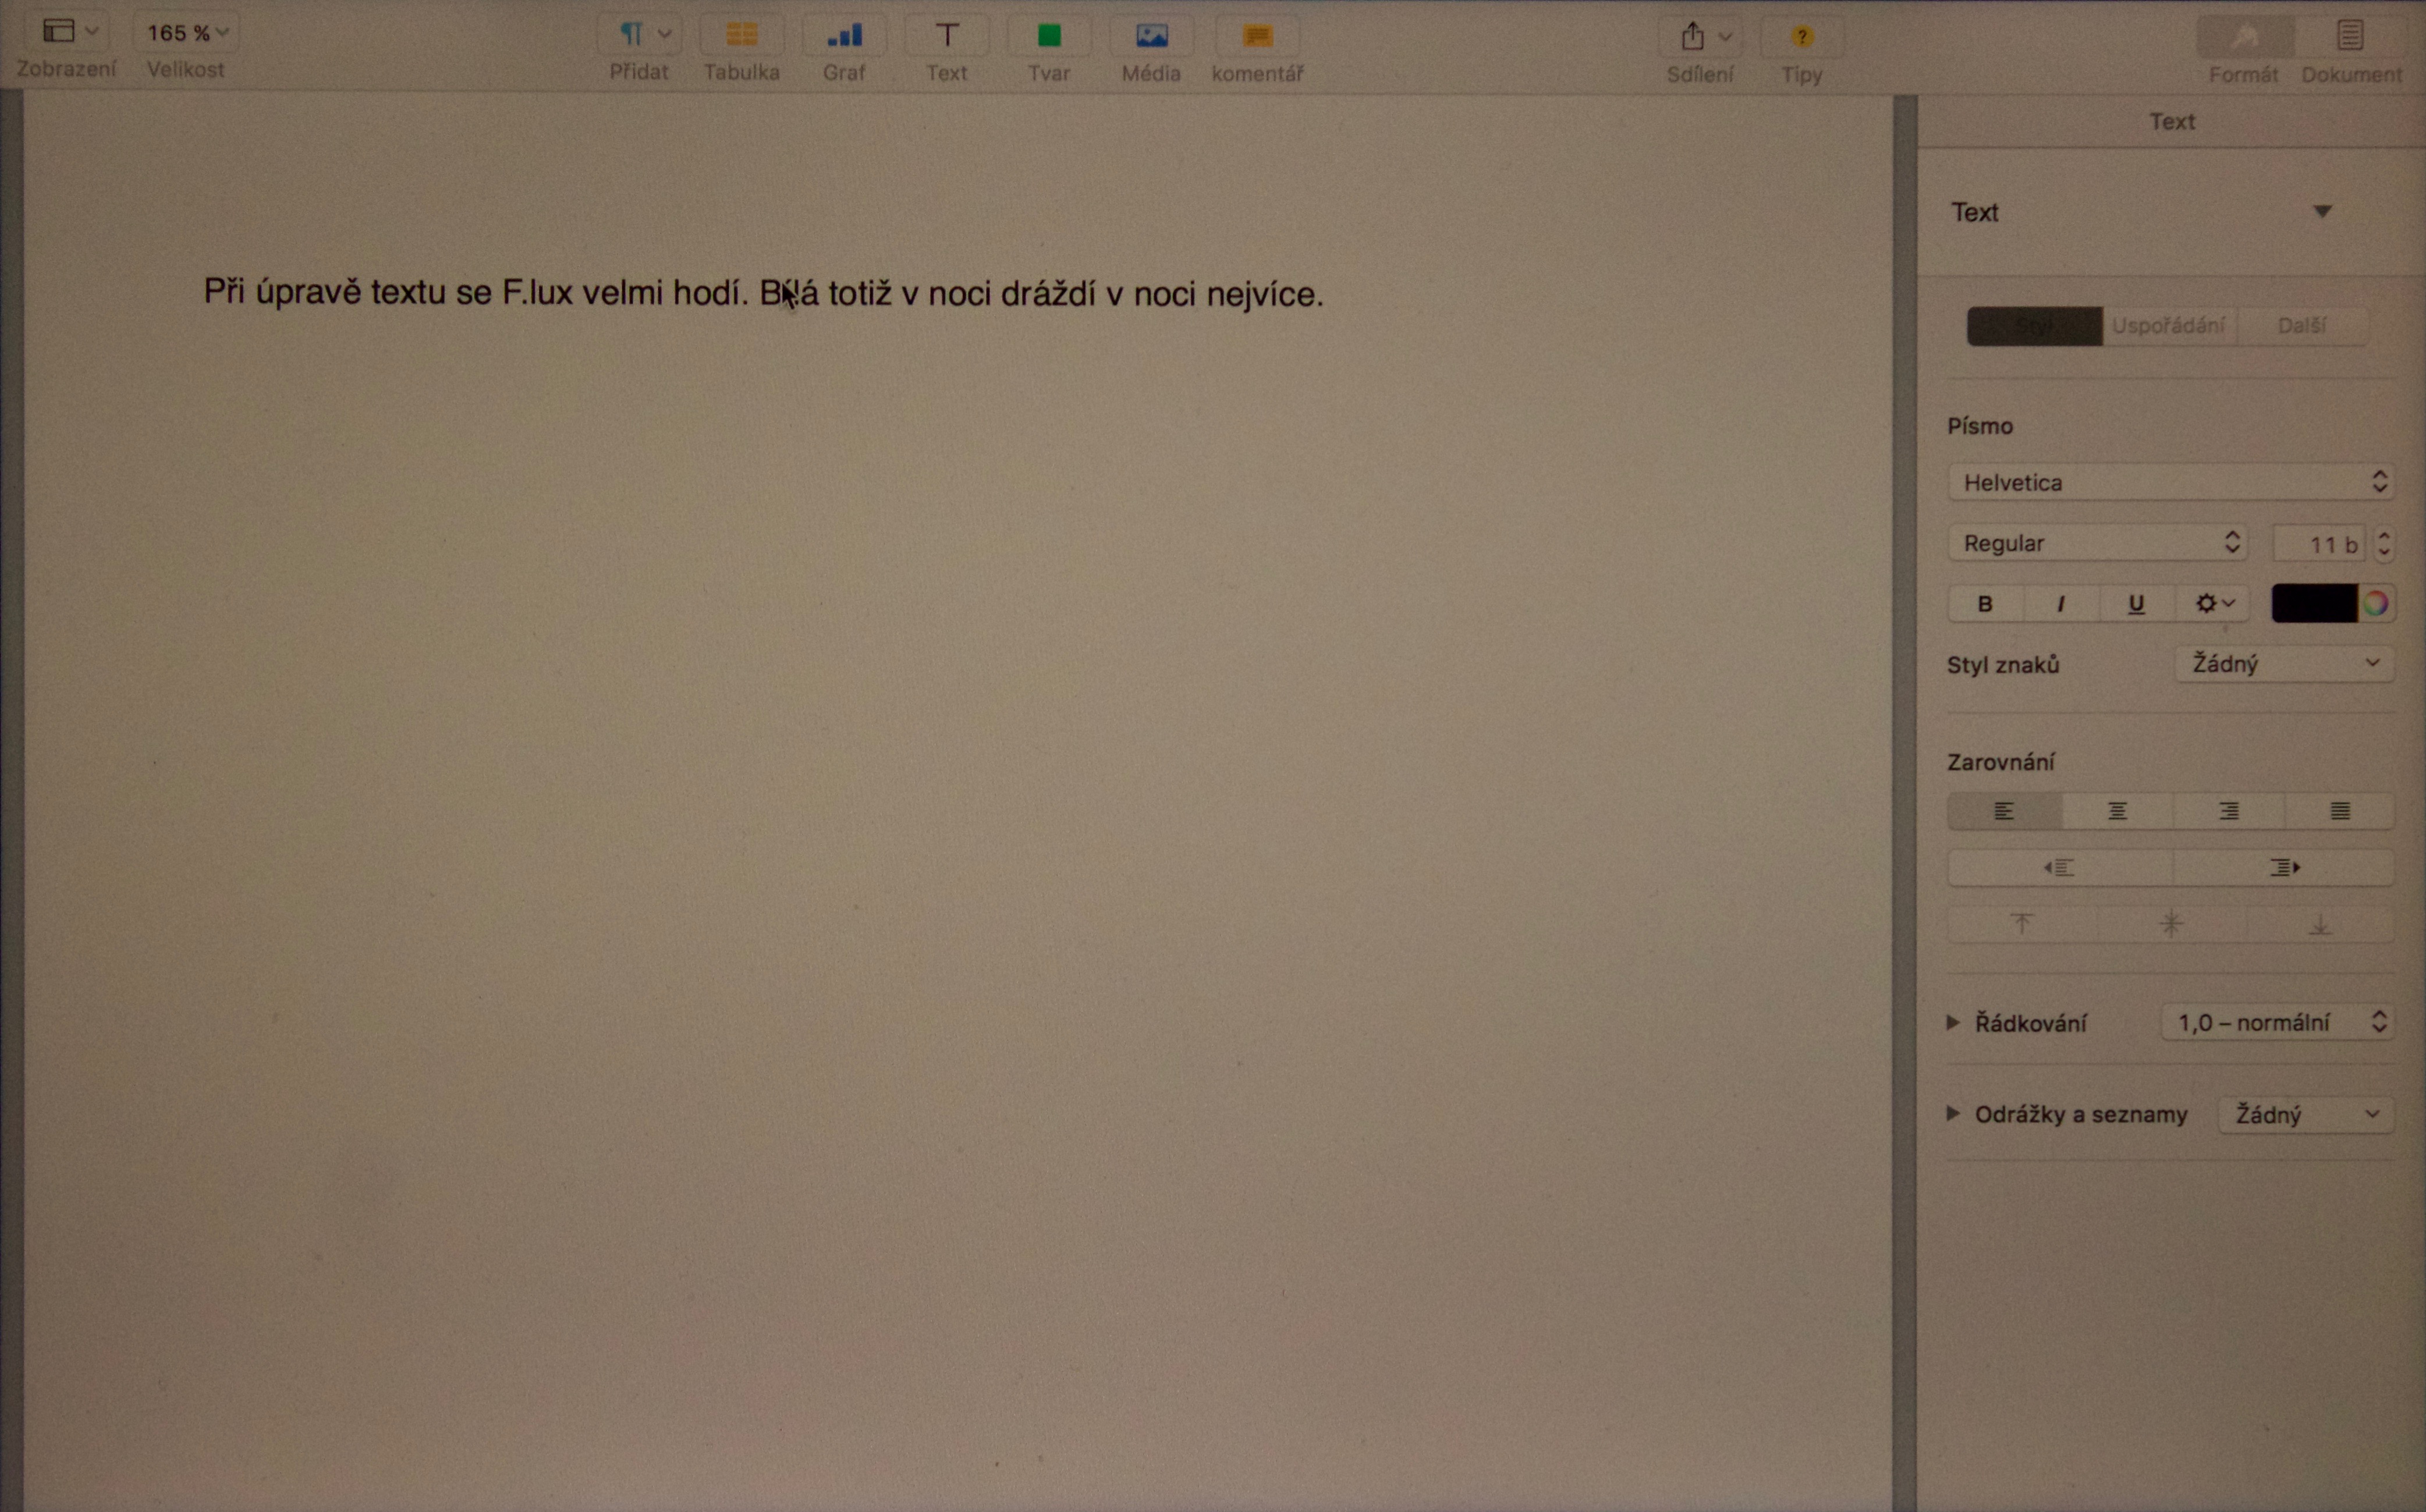Add a komentář comment
The height and width of the screenshot is (1512, 2426).
pyautogui.click(x=1257, y=36)
